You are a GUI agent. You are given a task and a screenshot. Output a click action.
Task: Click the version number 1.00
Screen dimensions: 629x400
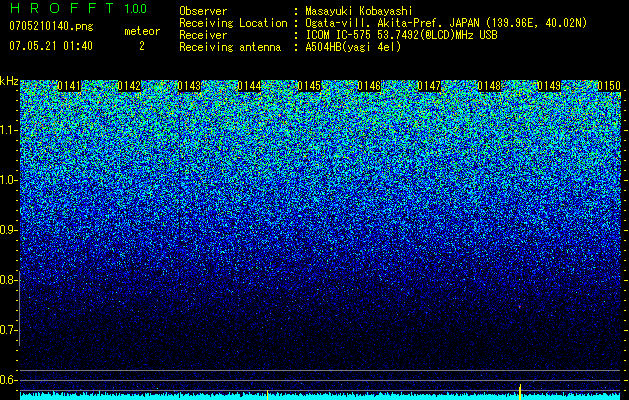[136, 8]
